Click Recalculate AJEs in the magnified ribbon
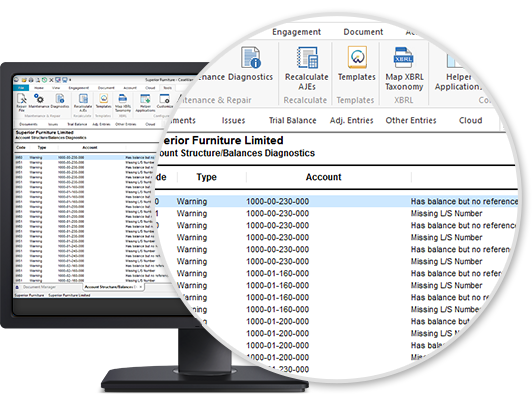This screenshot has height=400, width=532. click(x=307, y=68)
